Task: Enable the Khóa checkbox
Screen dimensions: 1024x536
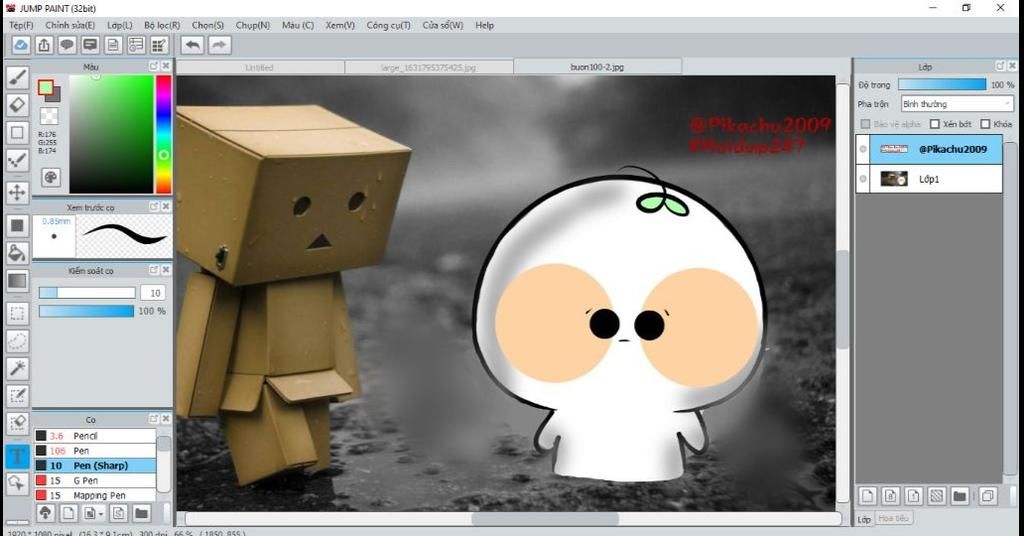Action: (985, 124)
